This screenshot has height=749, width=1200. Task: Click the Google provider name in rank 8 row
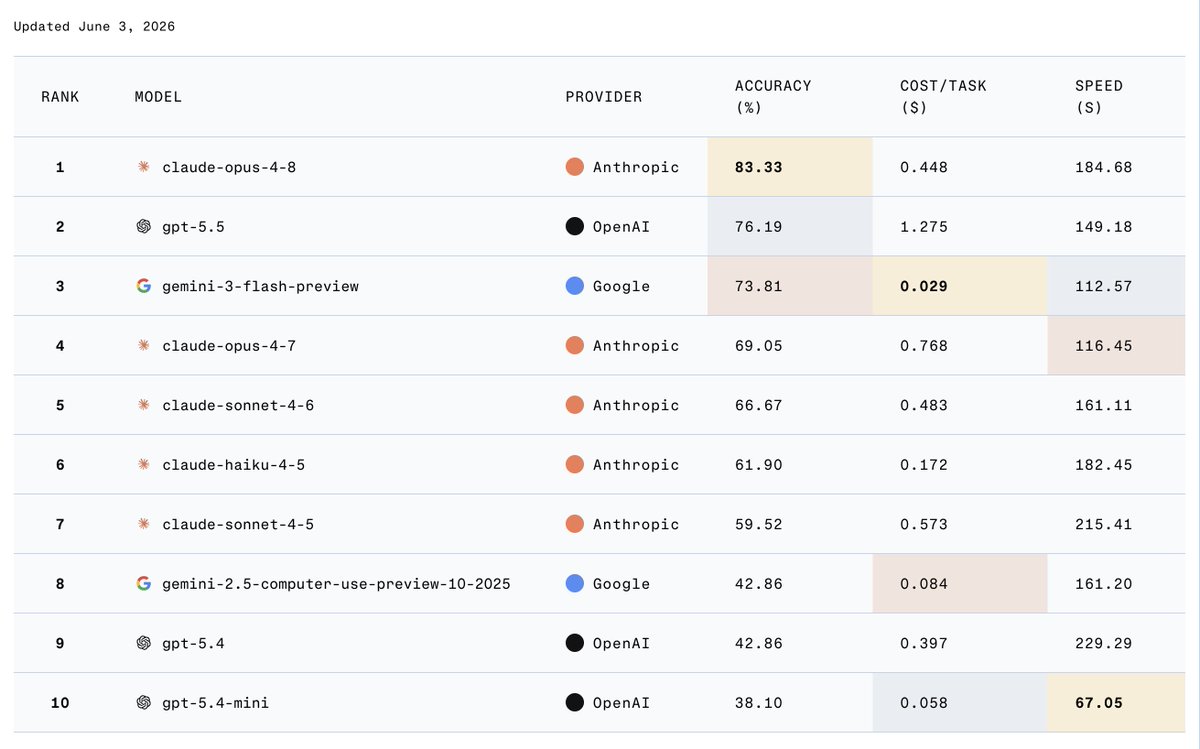[621, 584]
